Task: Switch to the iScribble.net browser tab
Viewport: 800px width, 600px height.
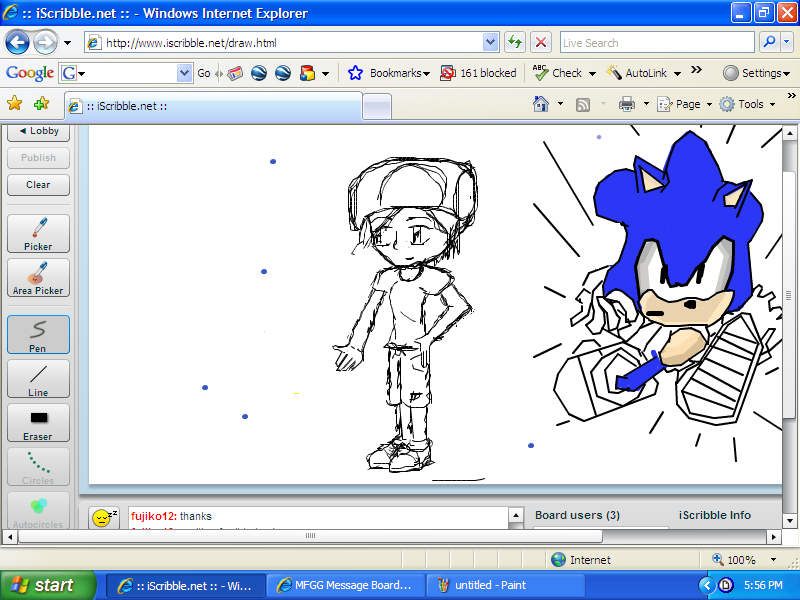Action: 212,106
